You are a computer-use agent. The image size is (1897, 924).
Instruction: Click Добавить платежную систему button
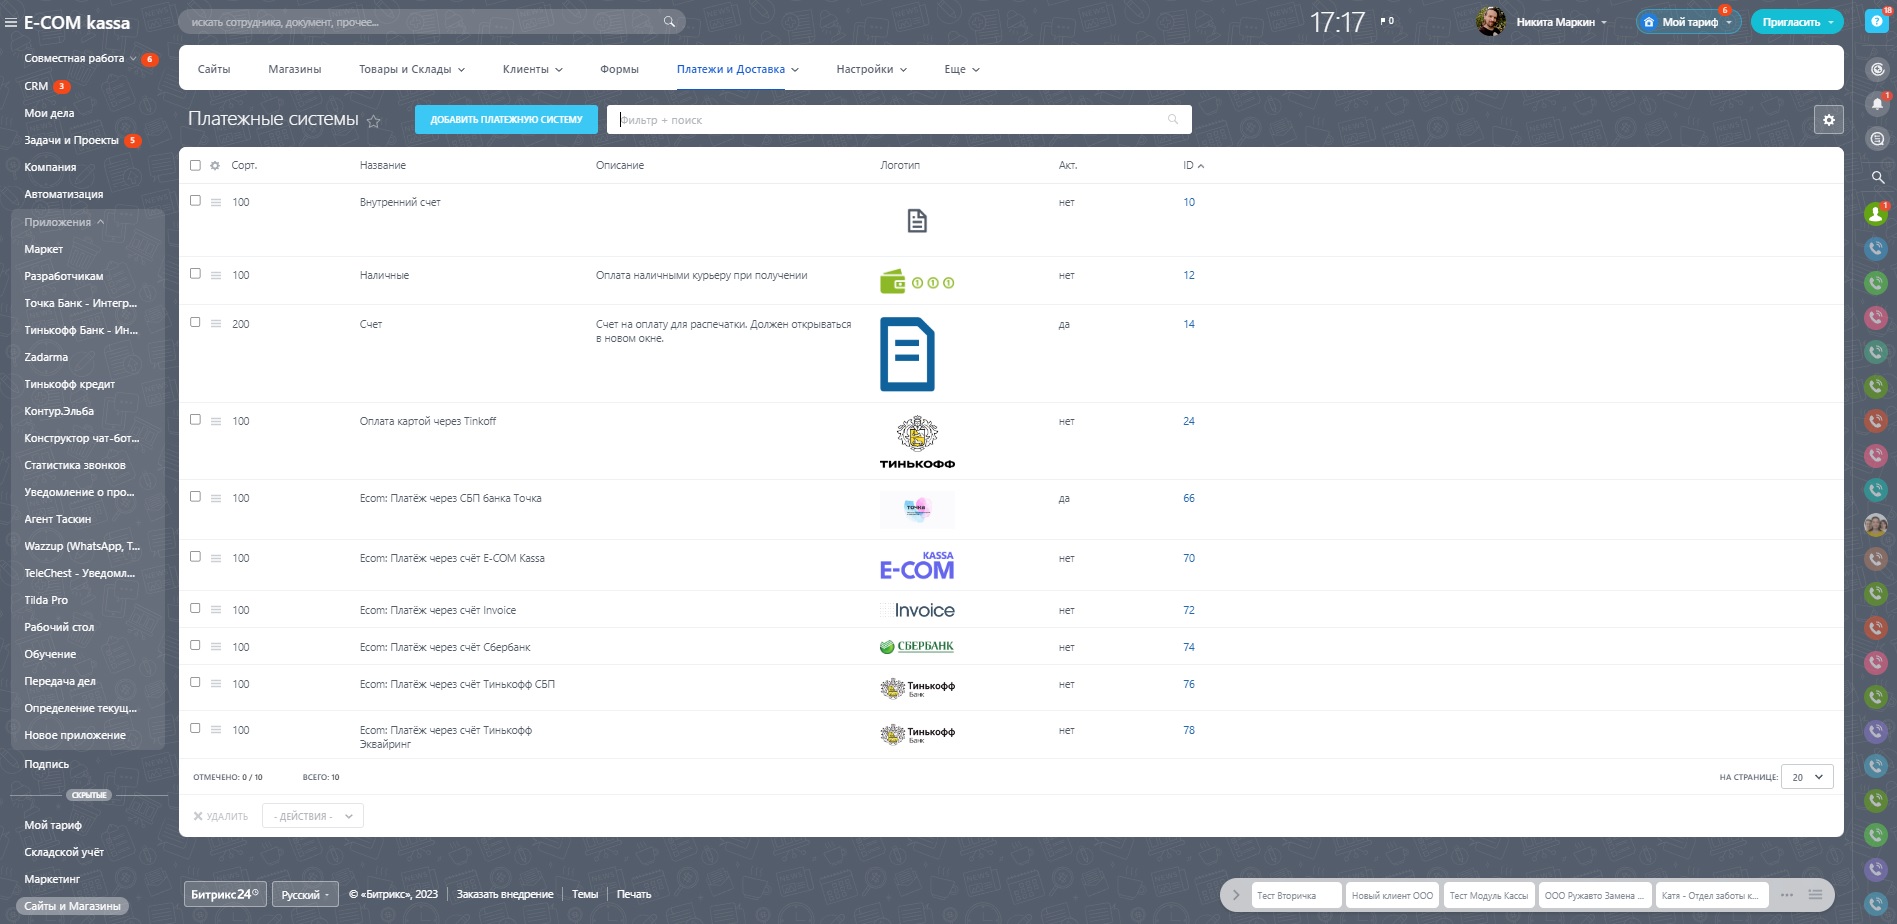[506, 119]
